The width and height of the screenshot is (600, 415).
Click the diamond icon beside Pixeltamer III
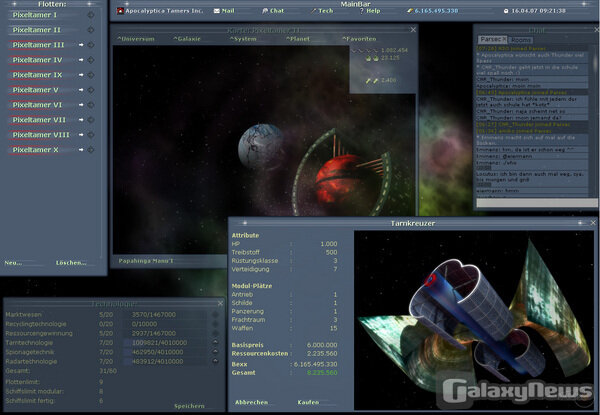pos(91,45)
